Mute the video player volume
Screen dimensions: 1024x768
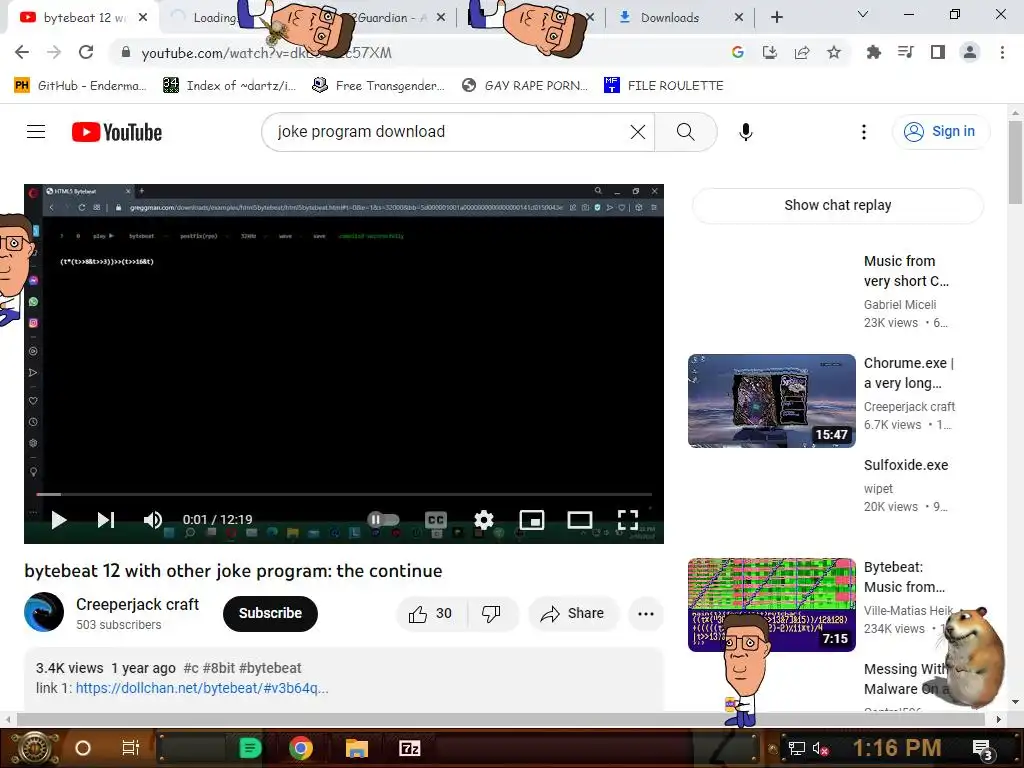[x=153, y=520]
